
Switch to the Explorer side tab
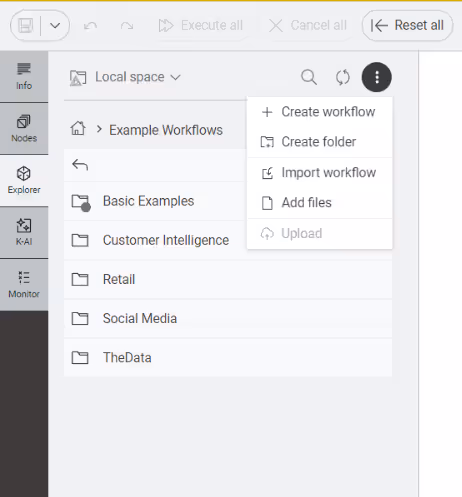click(x=24, y=181)
